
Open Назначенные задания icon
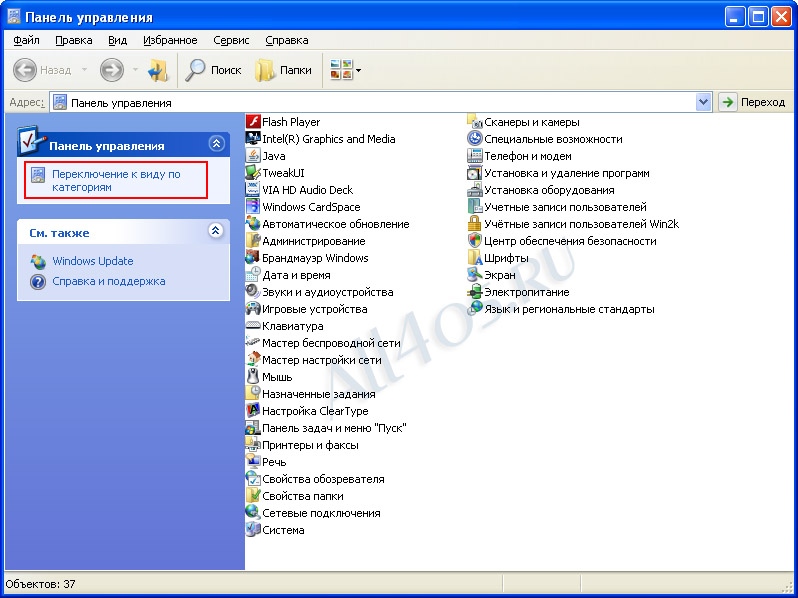point(253,394)
